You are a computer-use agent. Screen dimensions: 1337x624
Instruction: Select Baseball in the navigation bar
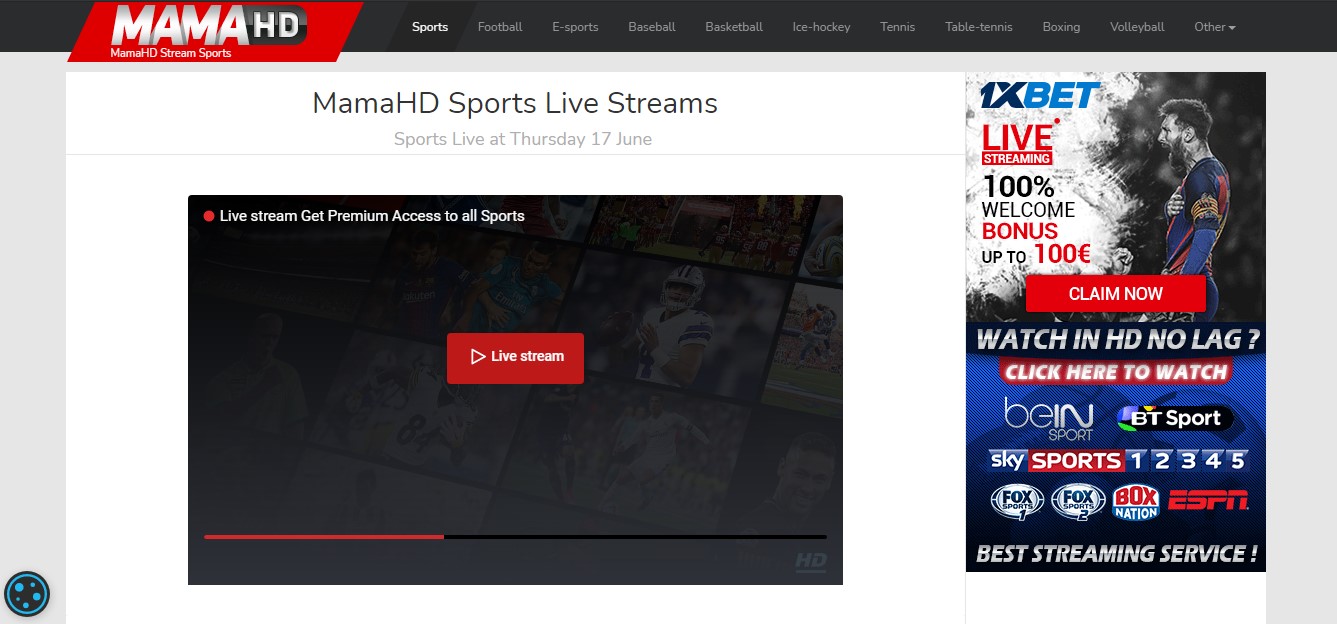coord(652,27)
